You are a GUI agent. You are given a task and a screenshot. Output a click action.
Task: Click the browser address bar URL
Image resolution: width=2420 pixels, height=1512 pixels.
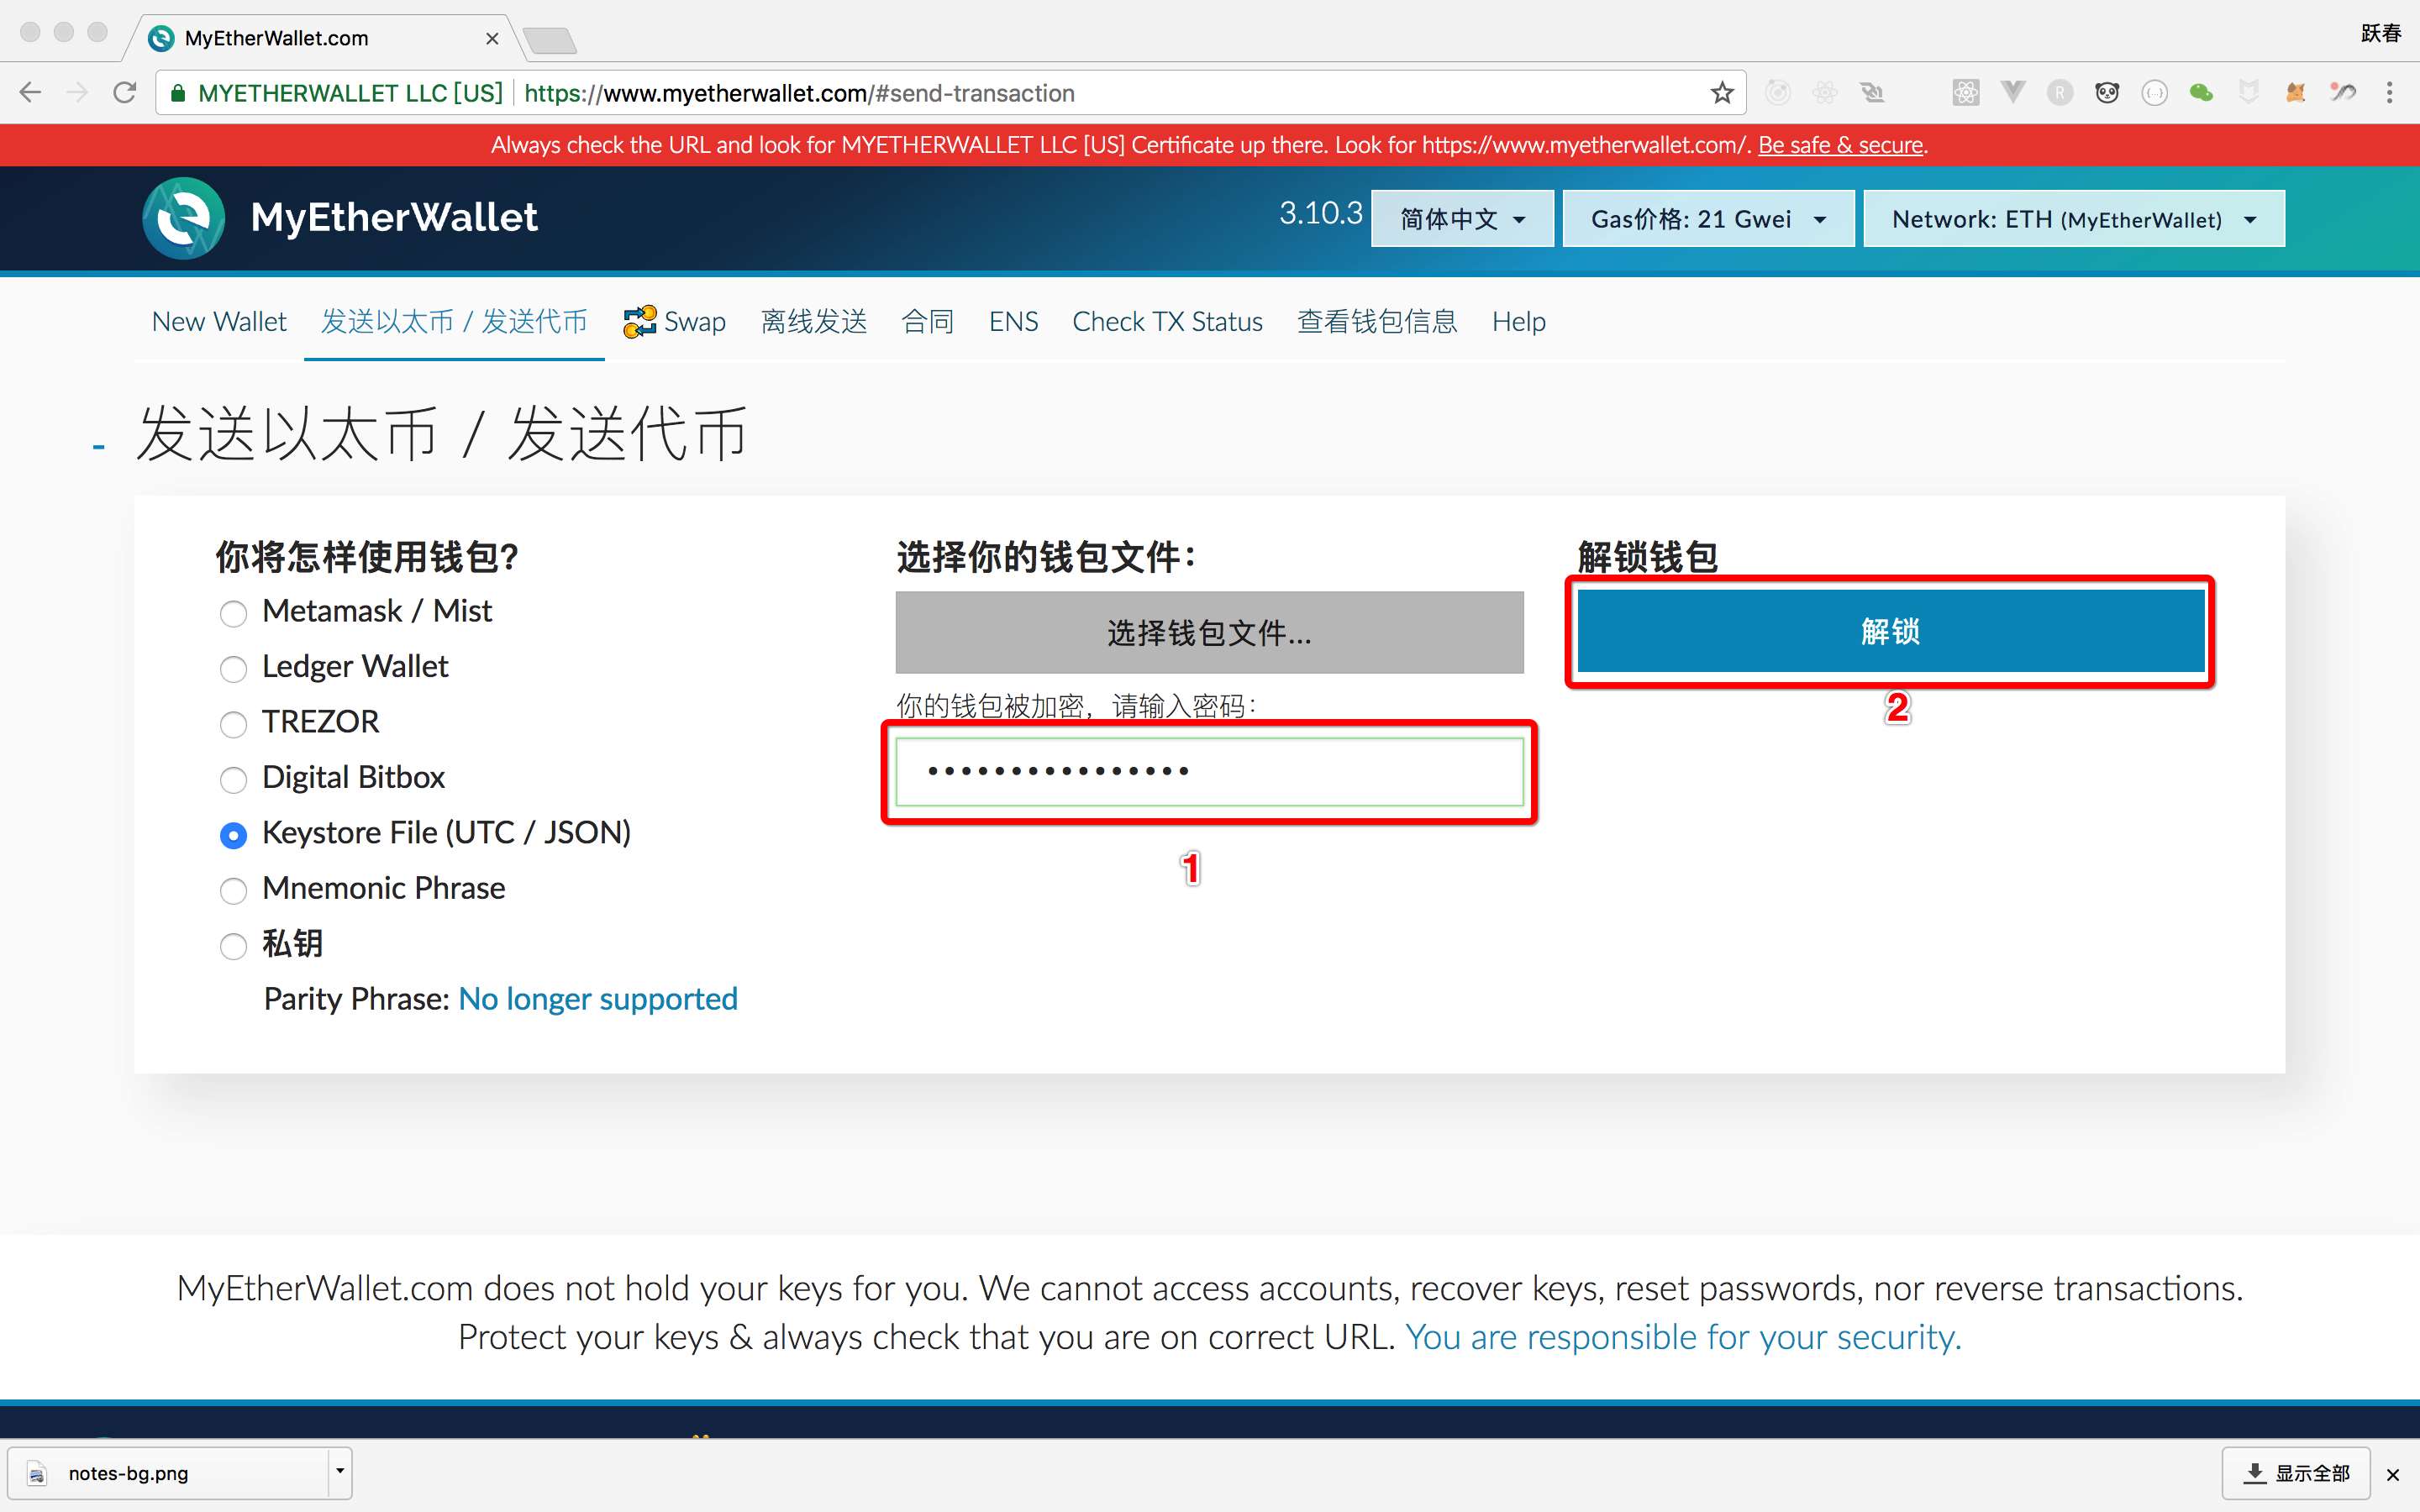[x=799, y=93]
